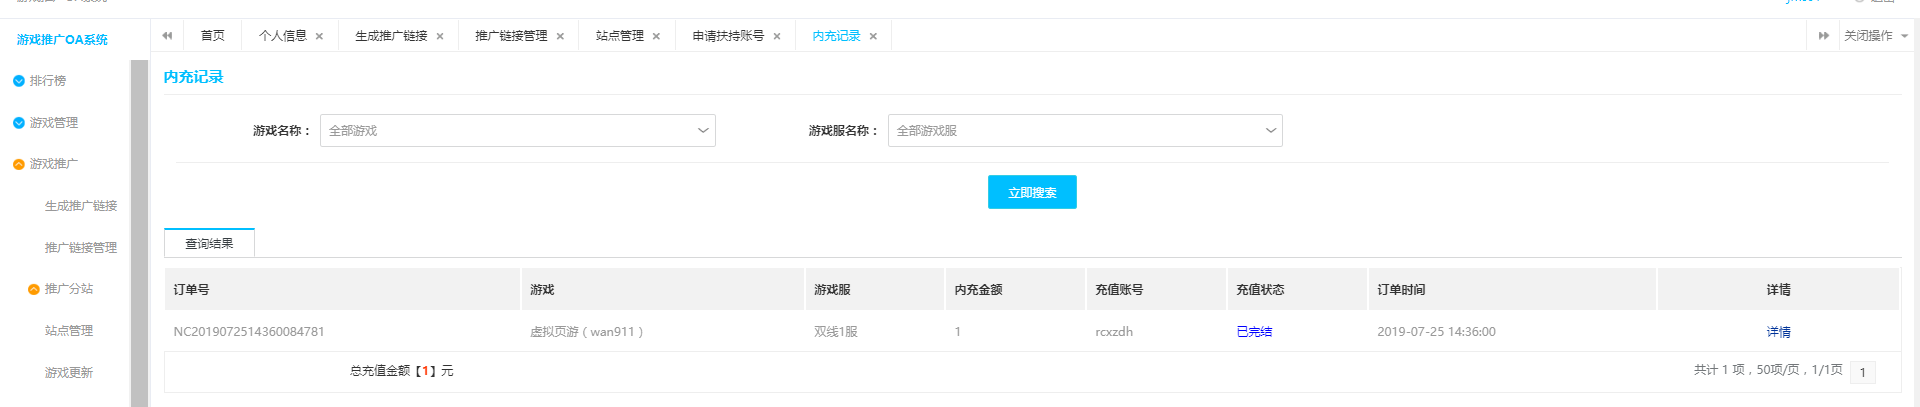
Task: Click page number 1 in pagination
Action: tap(1862, 372)
